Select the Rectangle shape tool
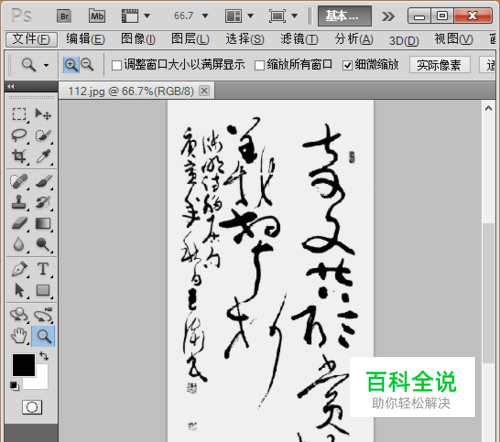 tap(43, 290)
